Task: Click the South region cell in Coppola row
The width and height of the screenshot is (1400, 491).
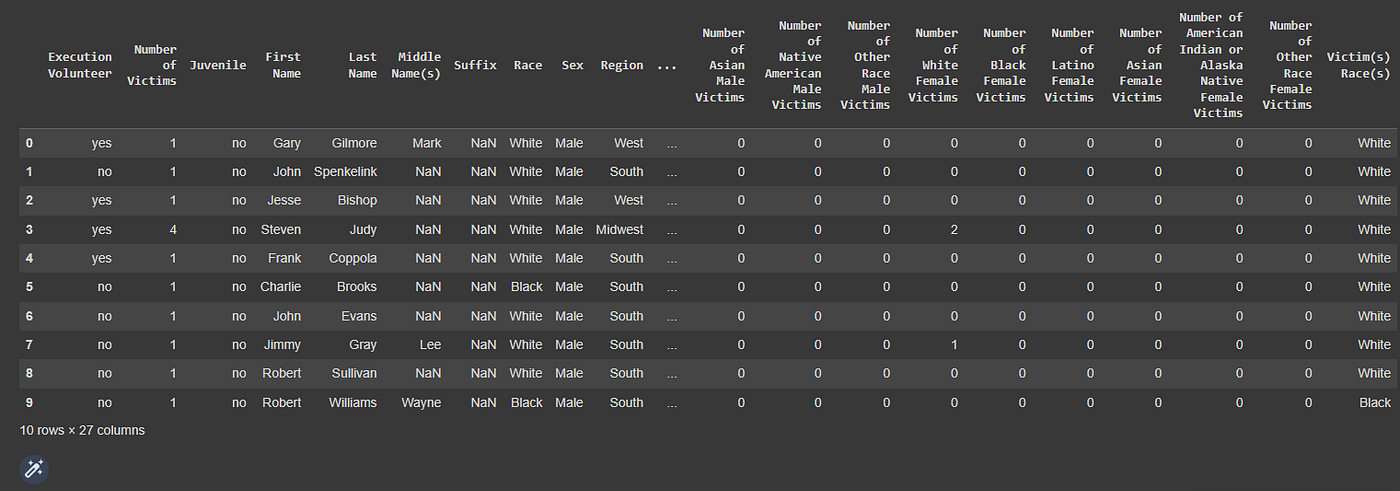Action: pyautogui.click(x=627, y=258)
